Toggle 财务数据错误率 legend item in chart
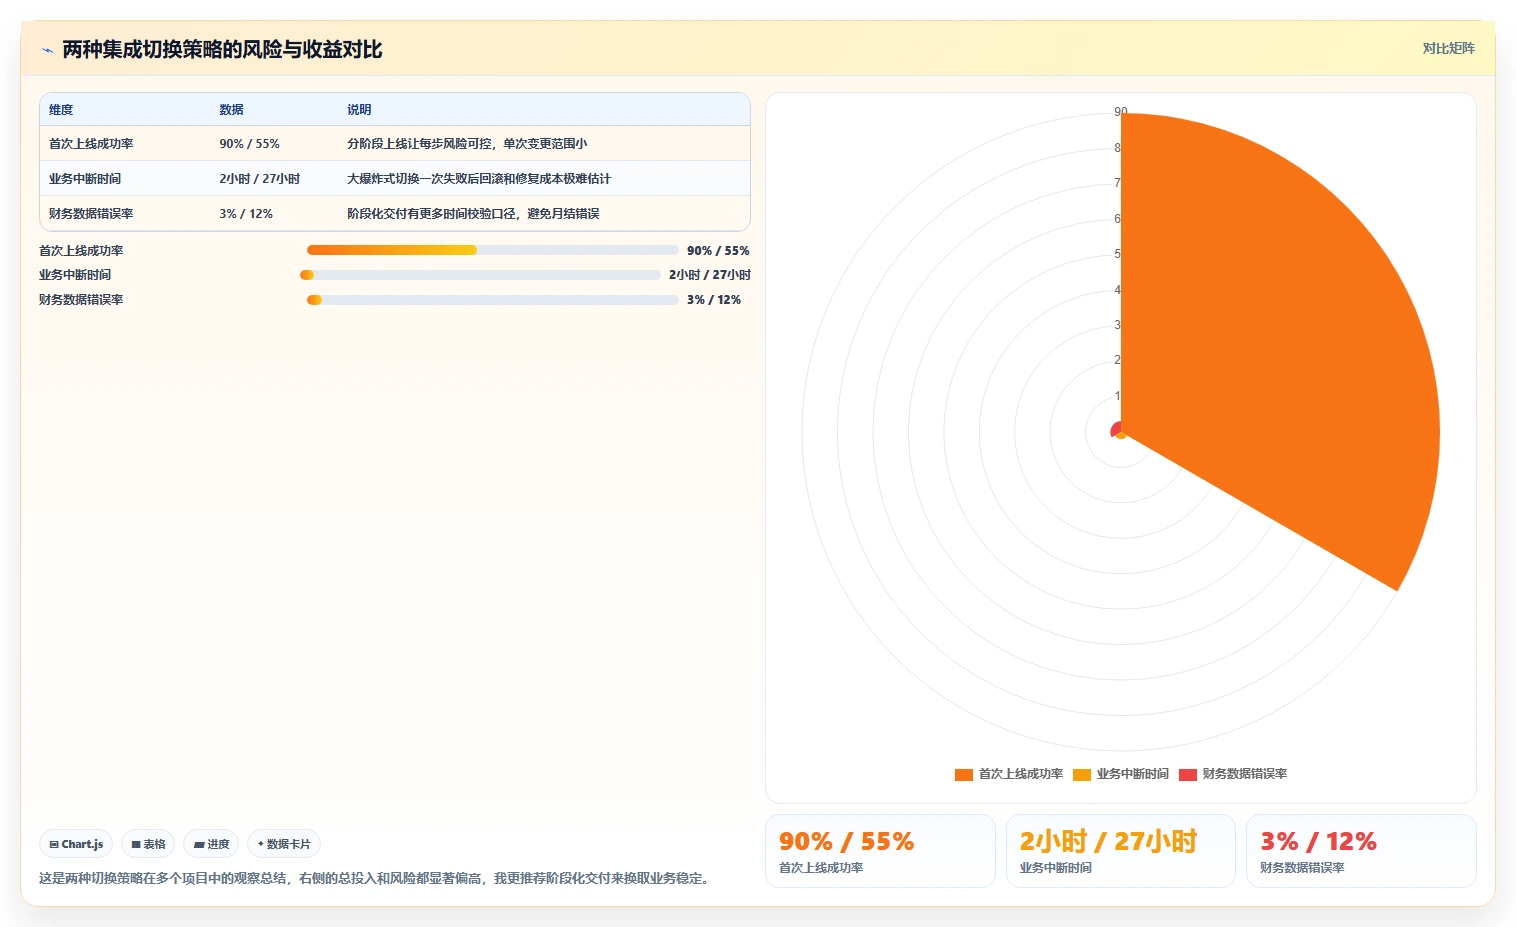 tap(1233, 774)
